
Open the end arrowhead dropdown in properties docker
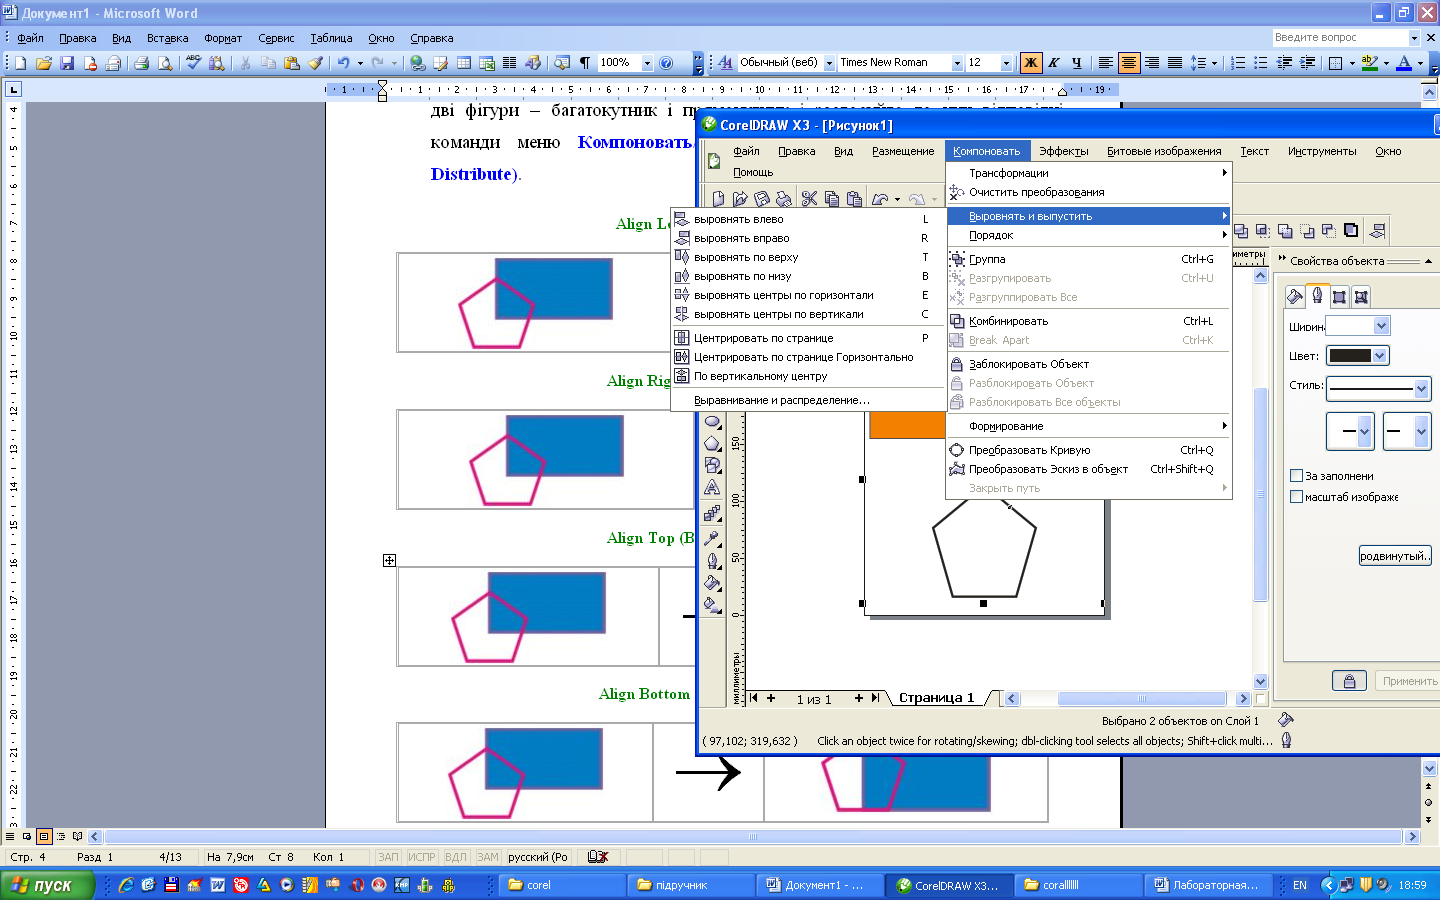(x=1421, y=432)
